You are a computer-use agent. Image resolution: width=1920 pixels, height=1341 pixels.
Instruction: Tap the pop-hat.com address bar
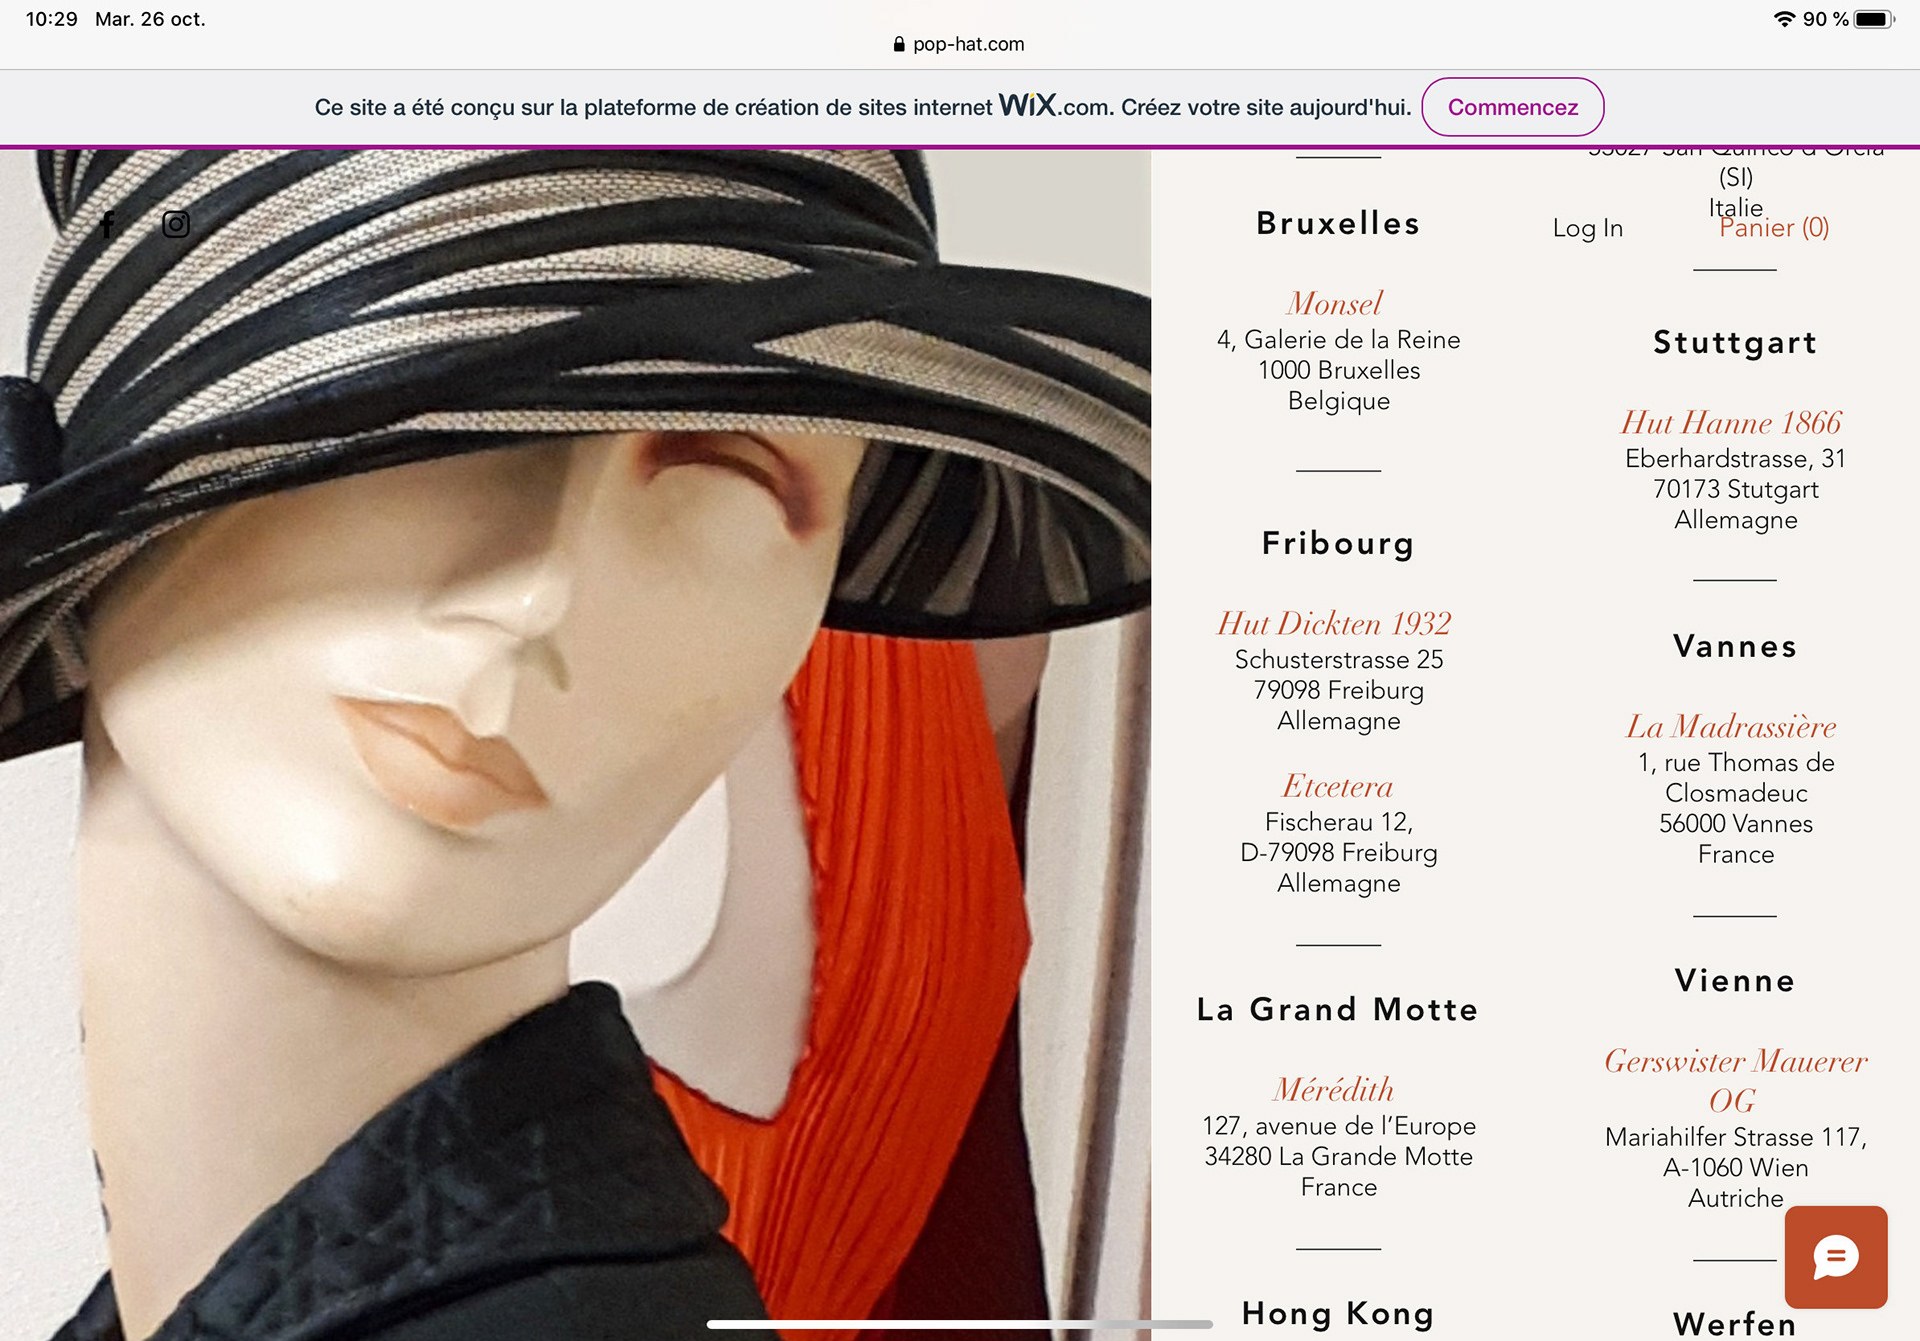(967, 44)
